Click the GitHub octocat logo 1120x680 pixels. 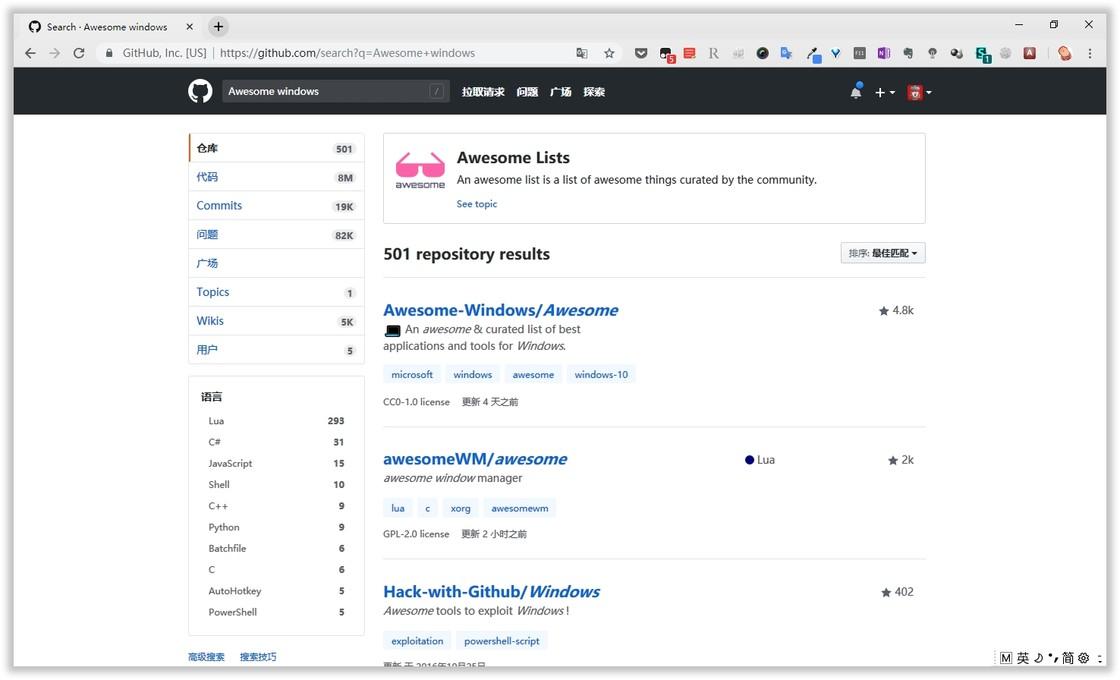point(199,91)
